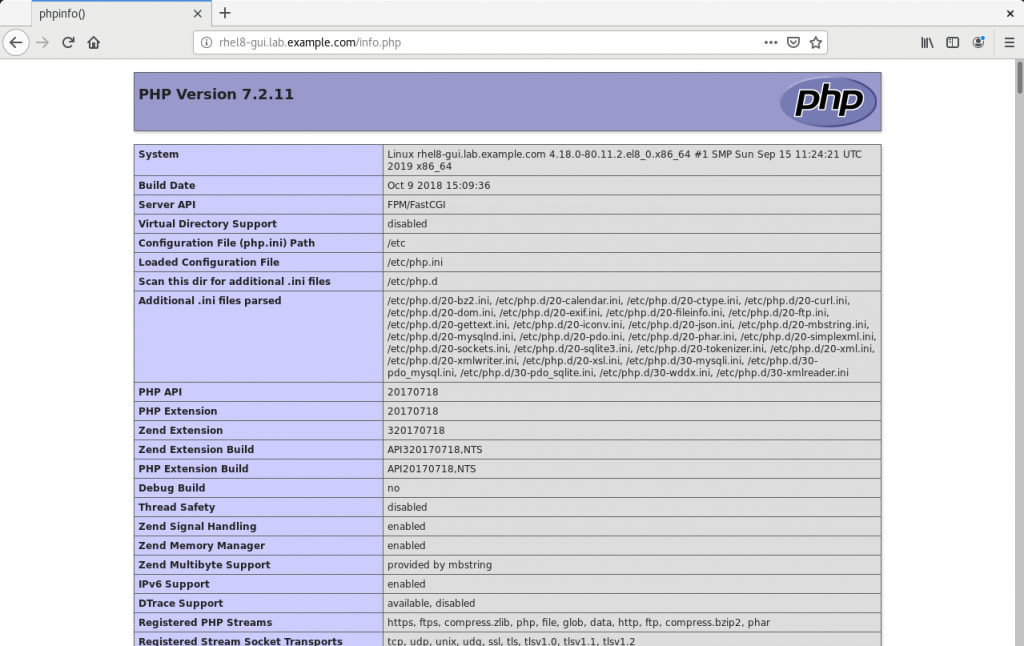The image size is (1024, 646).
Task: Click the Configuration File (php.ini) Path label
Action: [x=227, y=243]
